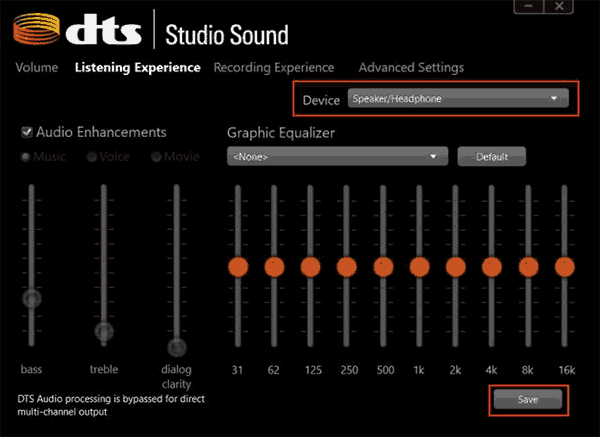Screen dimensions: 600x437
Task: Click the 500 Hz equalizer knob
Action: [x=383, y=267]
